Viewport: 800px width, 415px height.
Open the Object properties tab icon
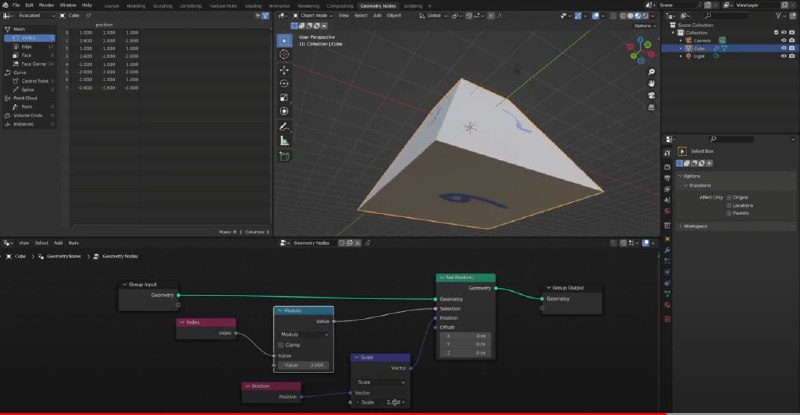[x=667, y=239]
